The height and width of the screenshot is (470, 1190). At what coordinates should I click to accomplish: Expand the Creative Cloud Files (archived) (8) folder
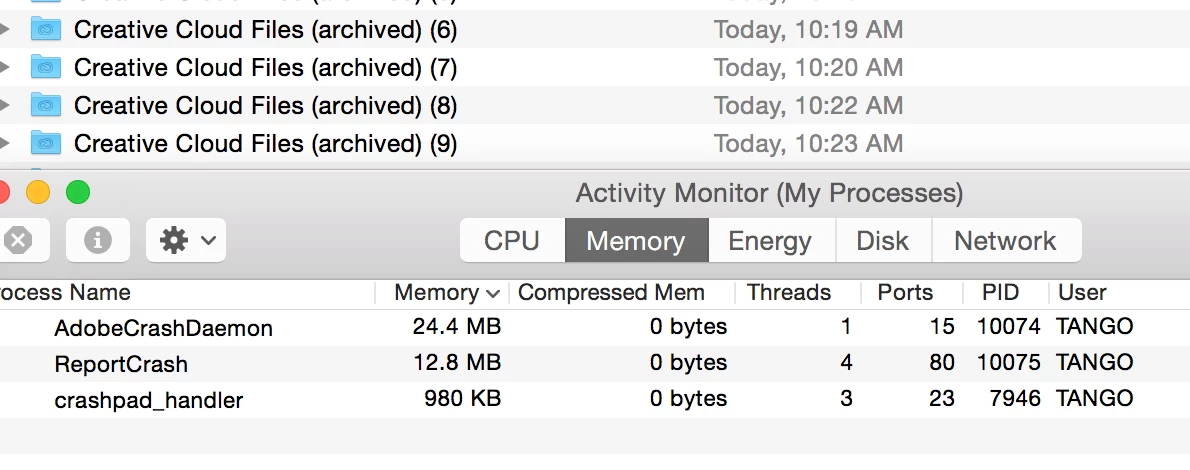[x=5, y=105]
